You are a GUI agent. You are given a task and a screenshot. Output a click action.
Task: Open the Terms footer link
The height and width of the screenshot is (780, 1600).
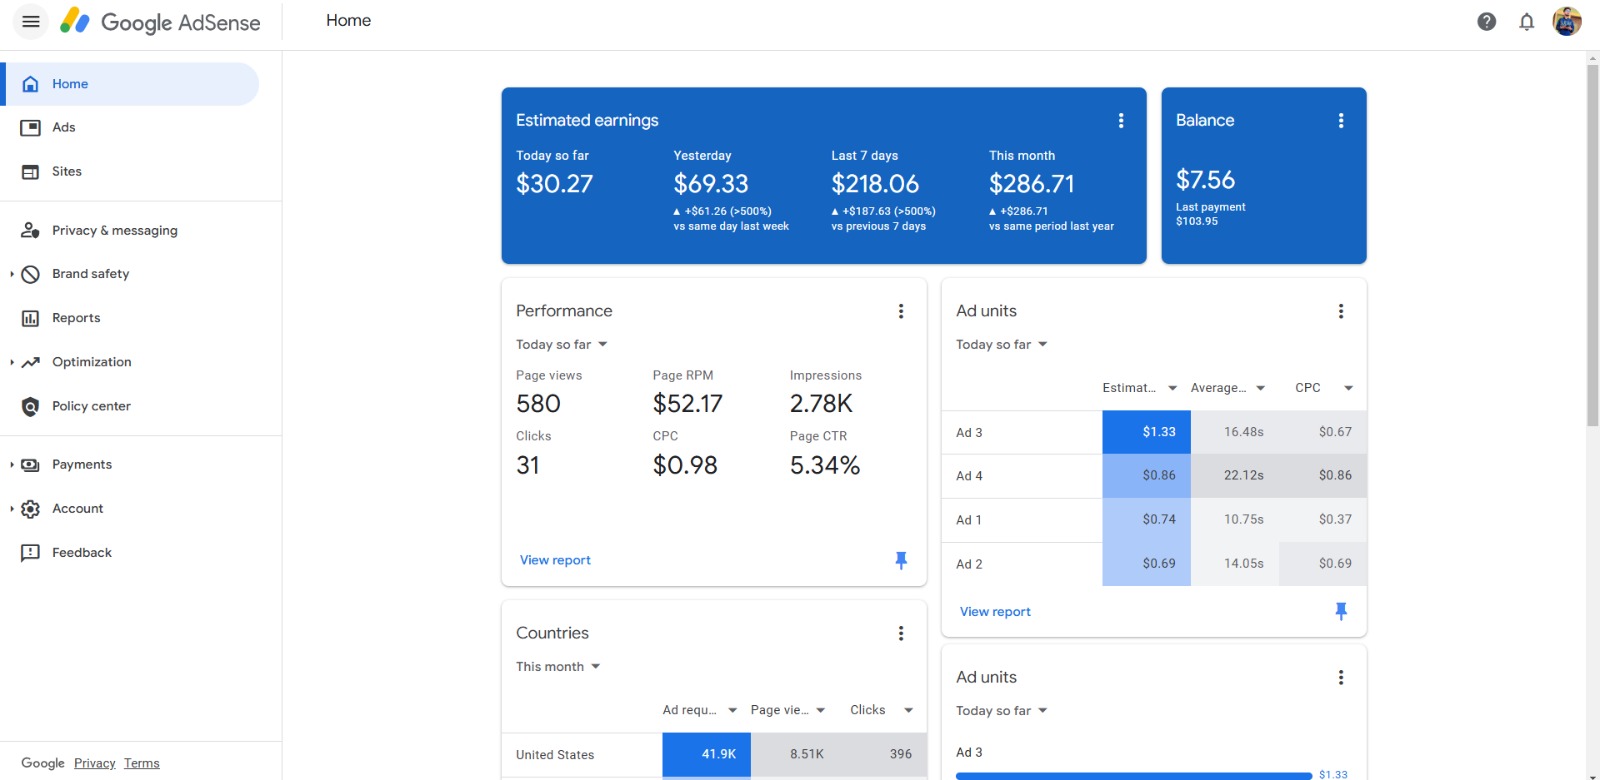click(142, 763)
